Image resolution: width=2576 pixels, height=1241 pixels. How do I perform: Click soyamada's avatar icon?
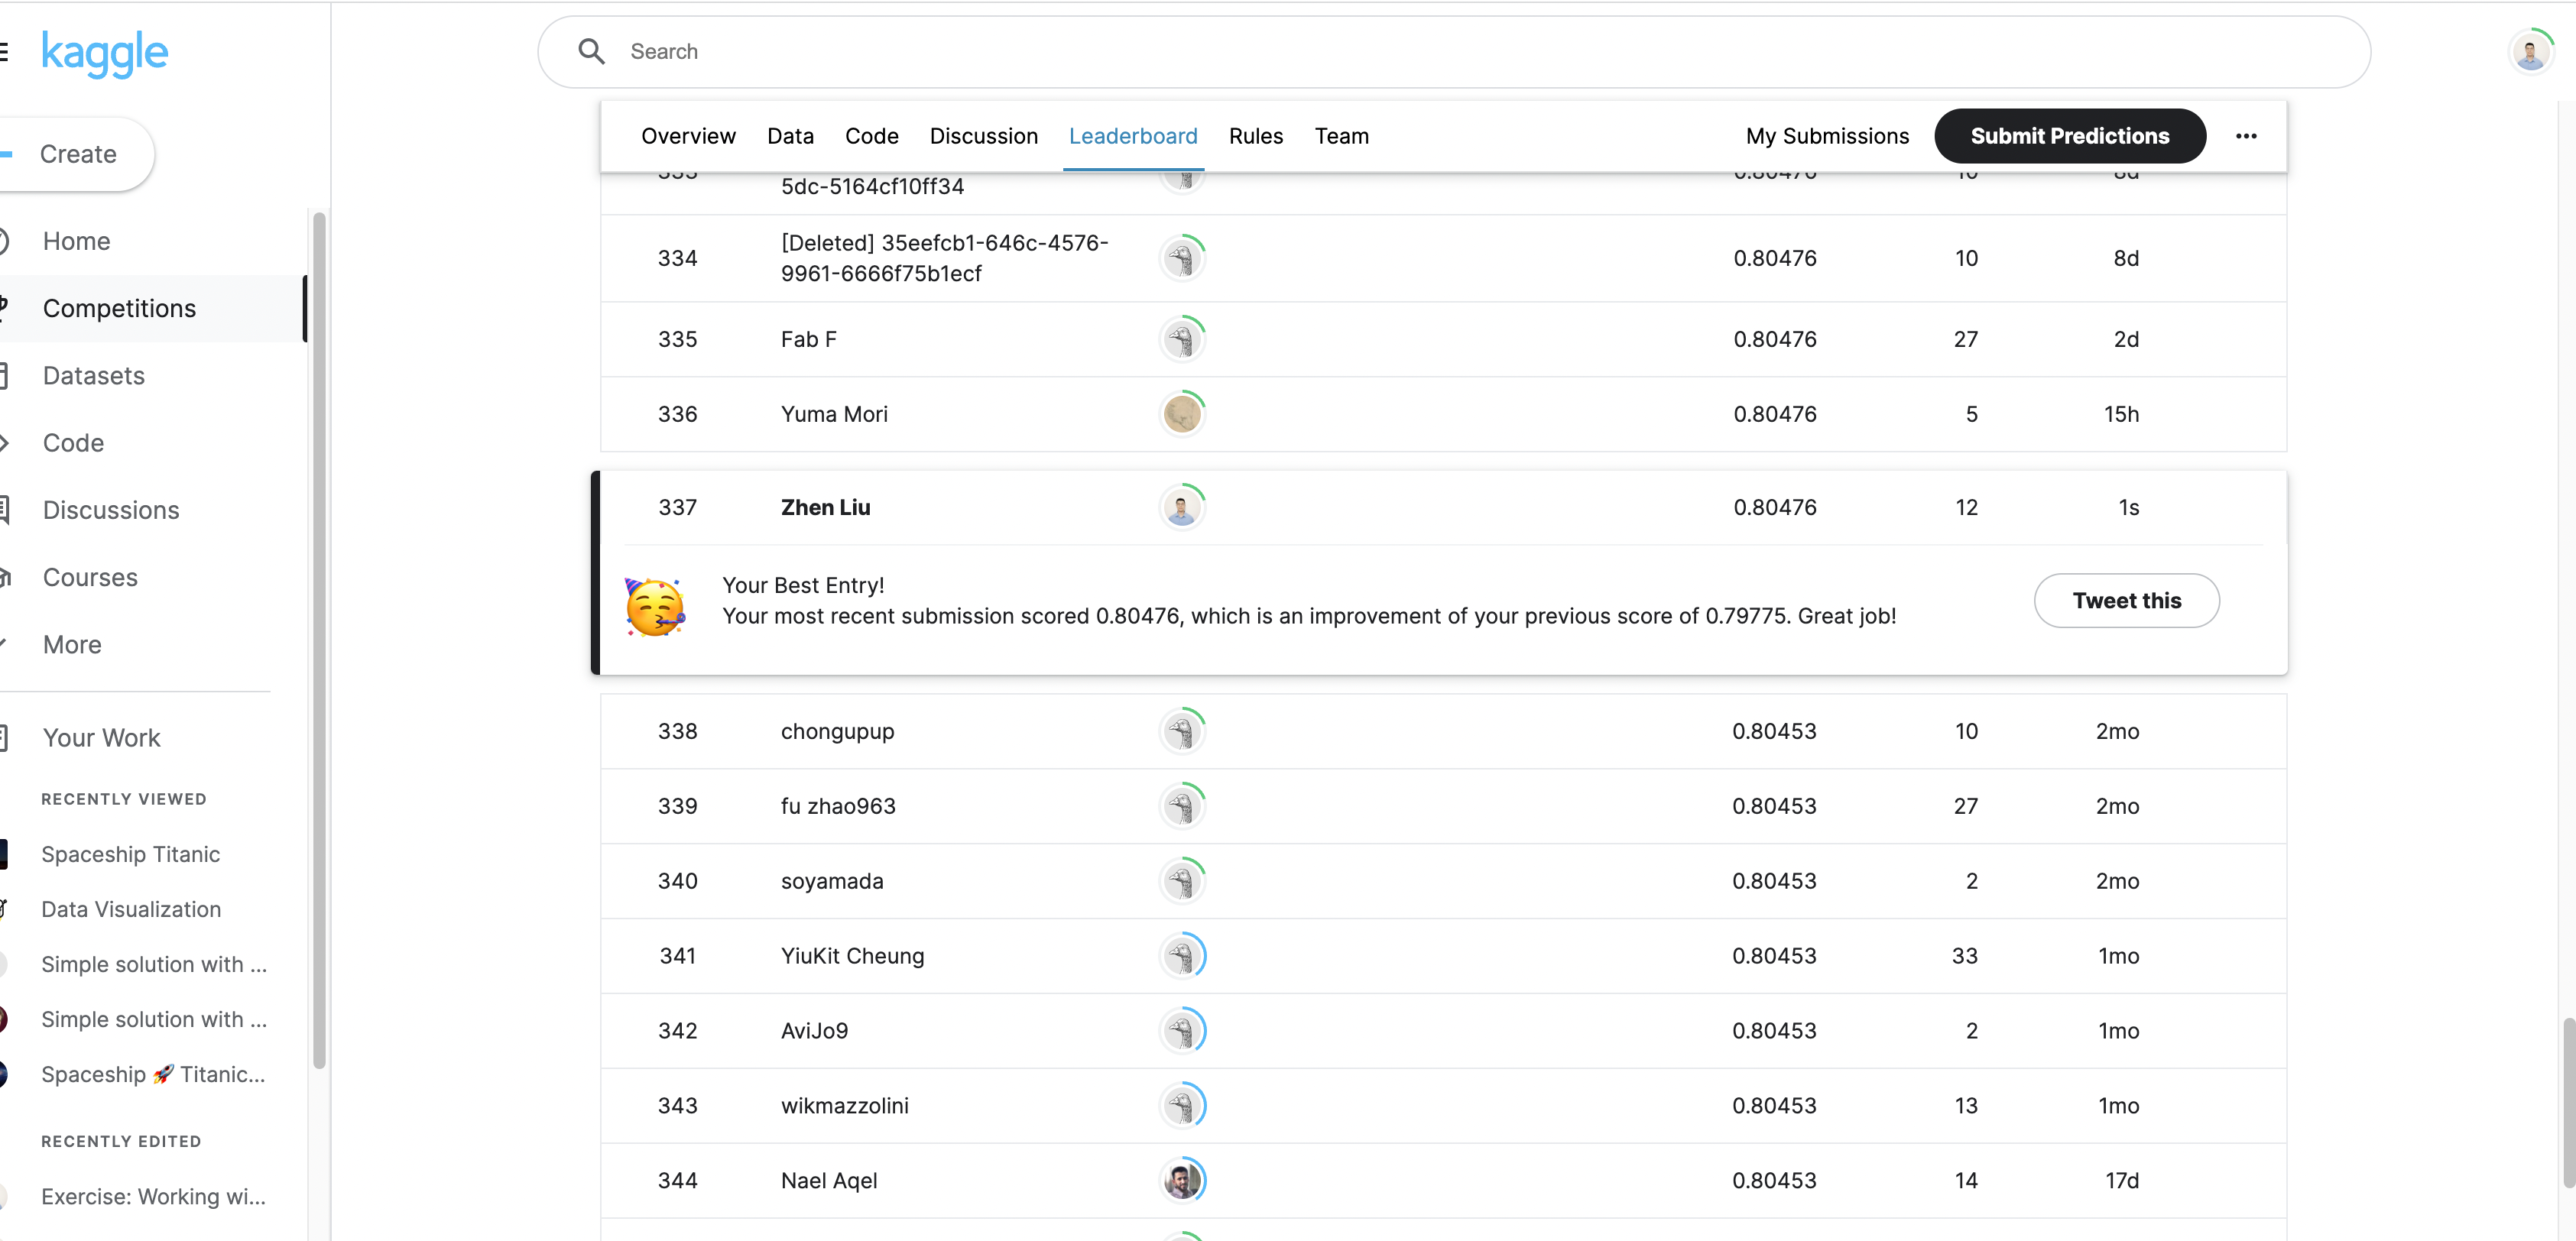coord(1182,881)
